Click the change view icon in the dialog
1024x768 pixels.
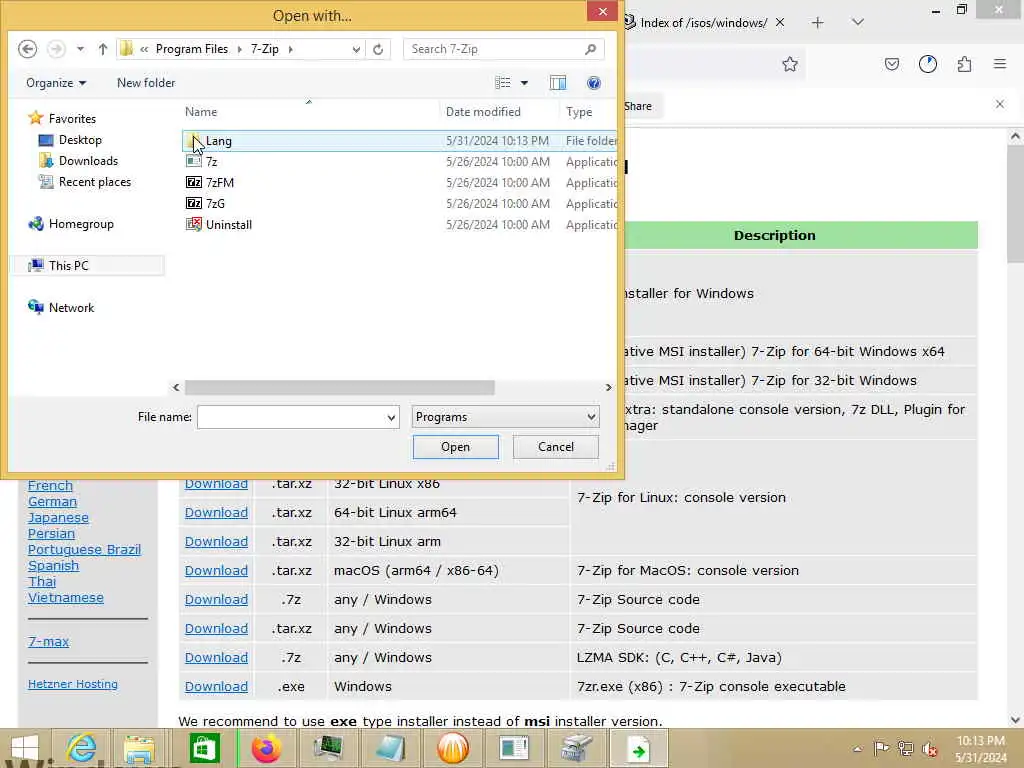(x=503, y=83)
